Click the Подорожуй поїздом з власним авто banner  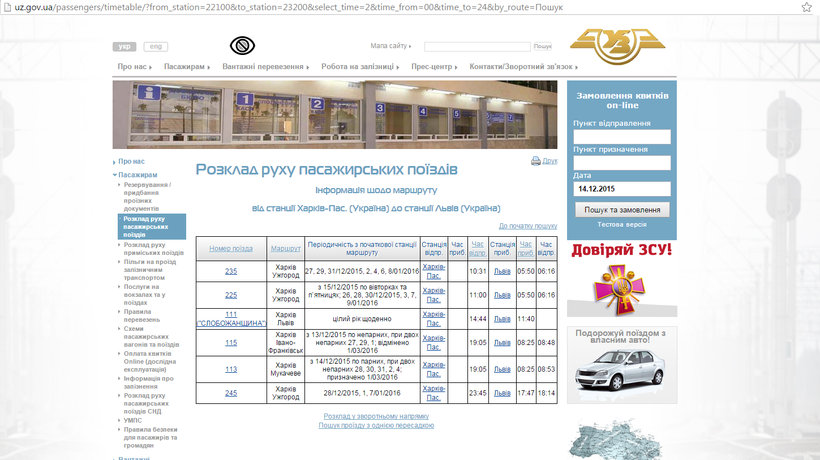(x=622, y=364)
